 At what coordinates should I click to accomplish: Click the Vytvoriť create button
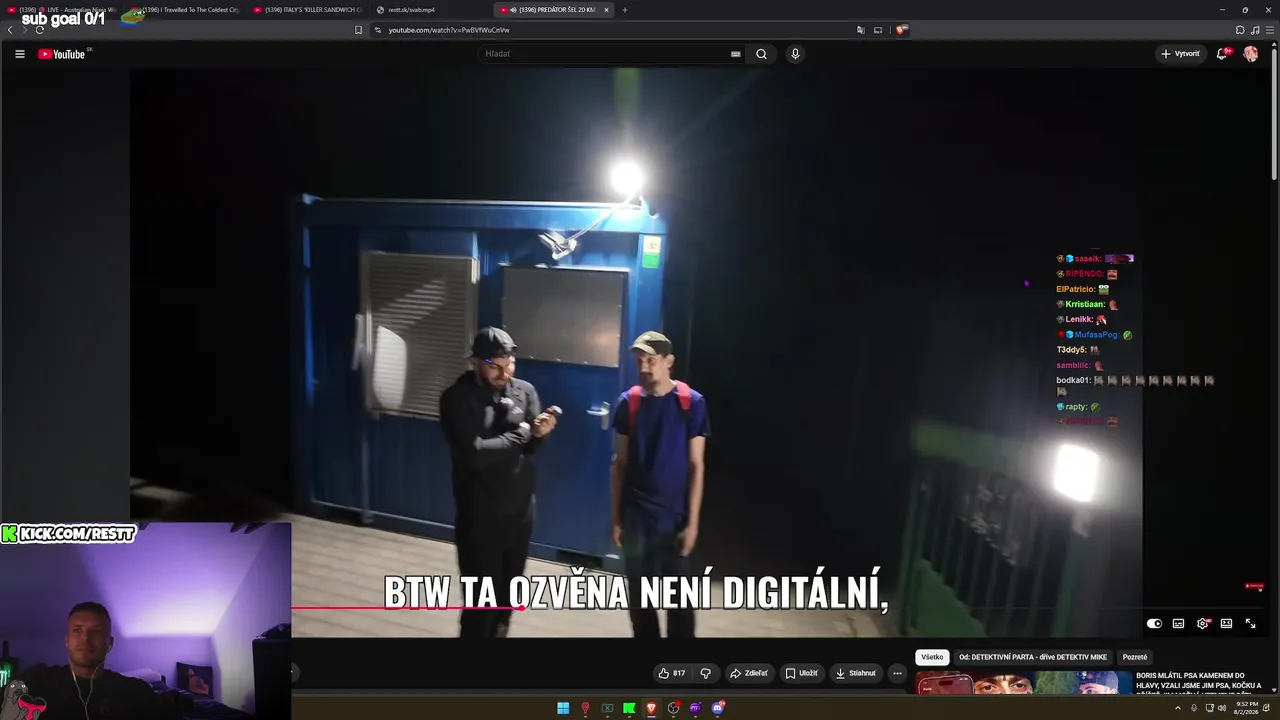(1180, 54)
